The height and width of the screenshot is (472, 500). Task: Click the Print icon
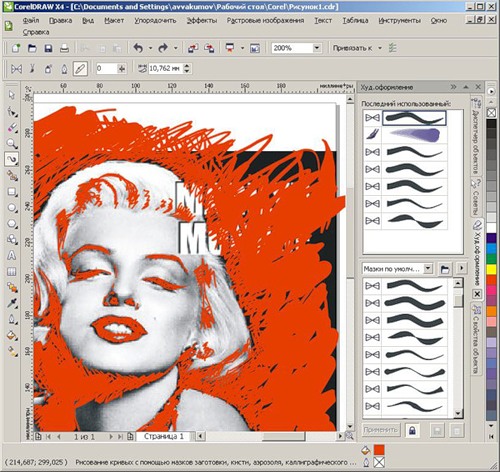(64, 48)
